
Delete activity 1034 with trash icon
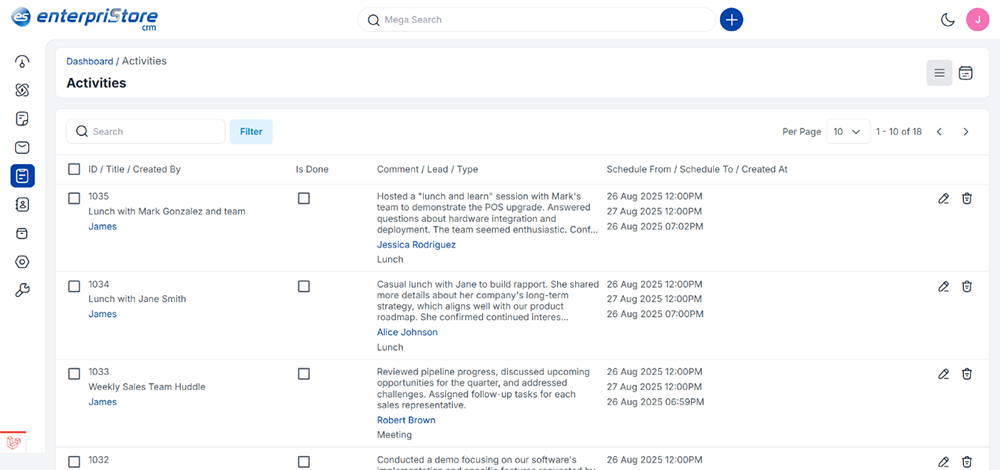point(967,286)
